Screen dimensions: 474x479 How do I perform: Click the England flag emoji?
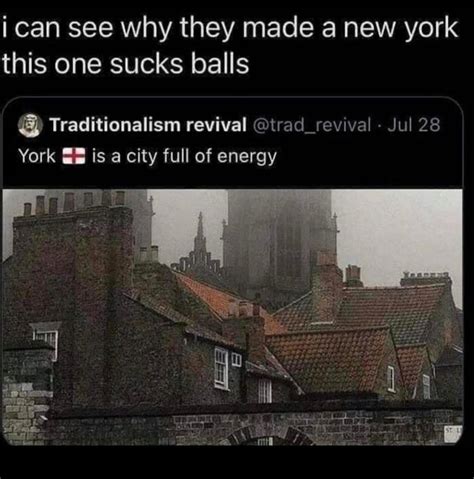point(74,156)
